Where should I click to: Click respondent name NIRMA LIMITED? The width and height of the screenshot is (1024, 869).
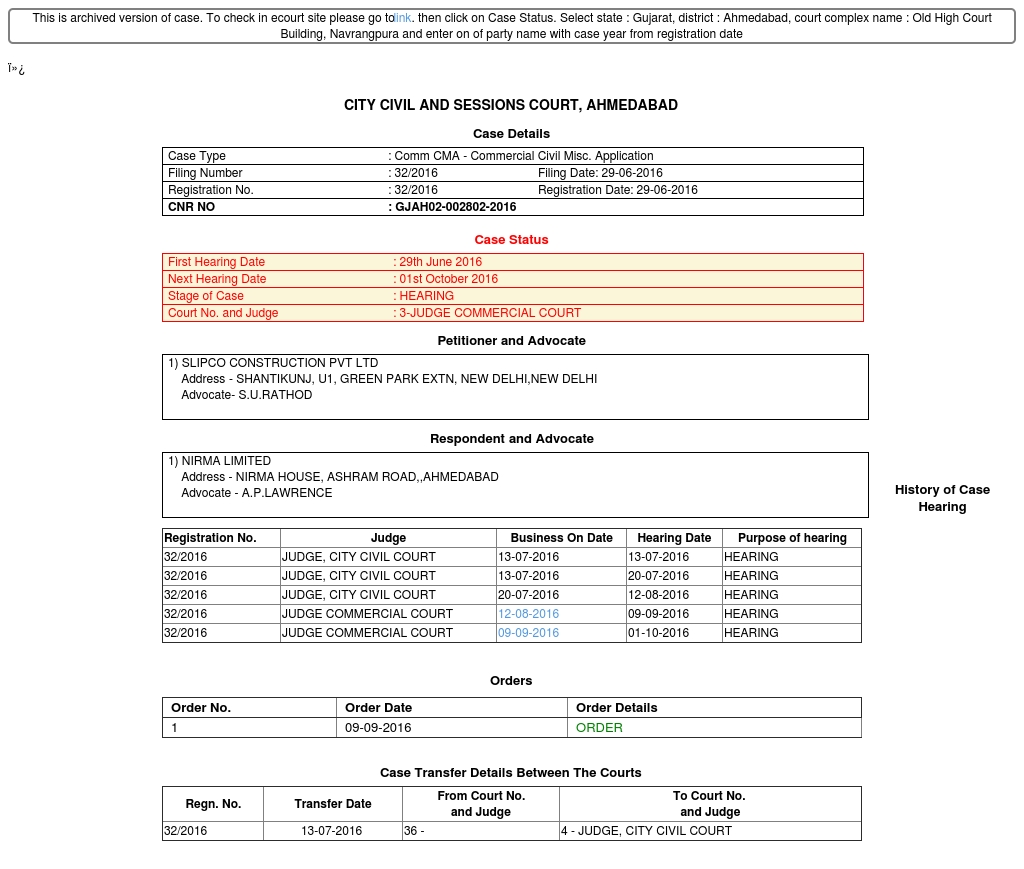226,461
